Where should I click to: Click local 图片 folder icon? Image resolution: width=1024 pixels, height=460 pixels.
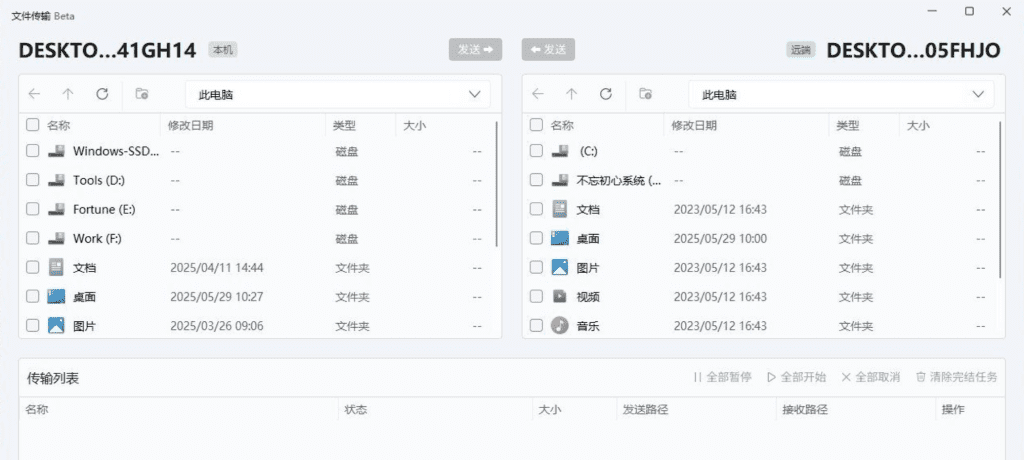pos(56,325)
